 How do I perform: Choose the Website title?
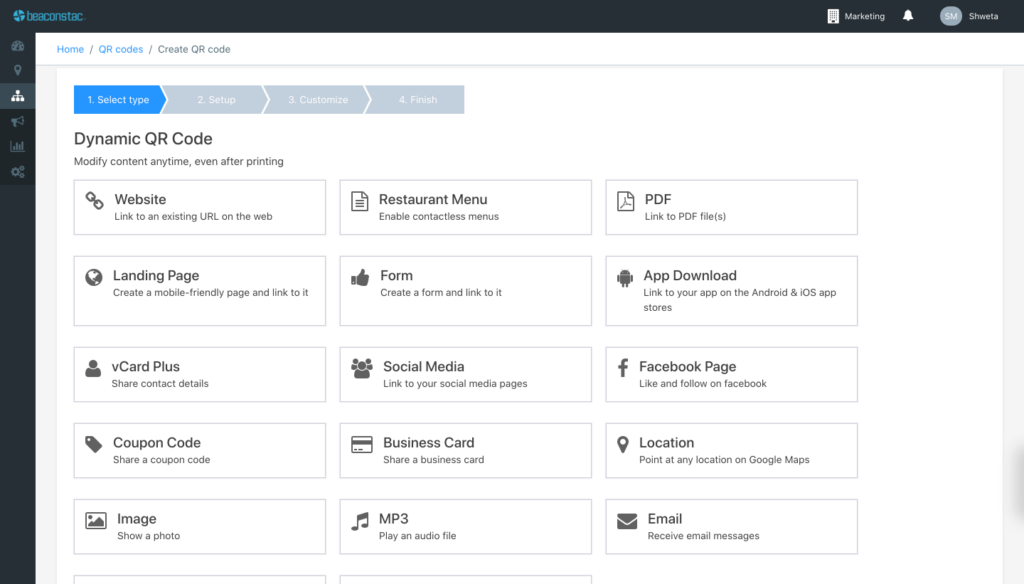coord(140,199)
